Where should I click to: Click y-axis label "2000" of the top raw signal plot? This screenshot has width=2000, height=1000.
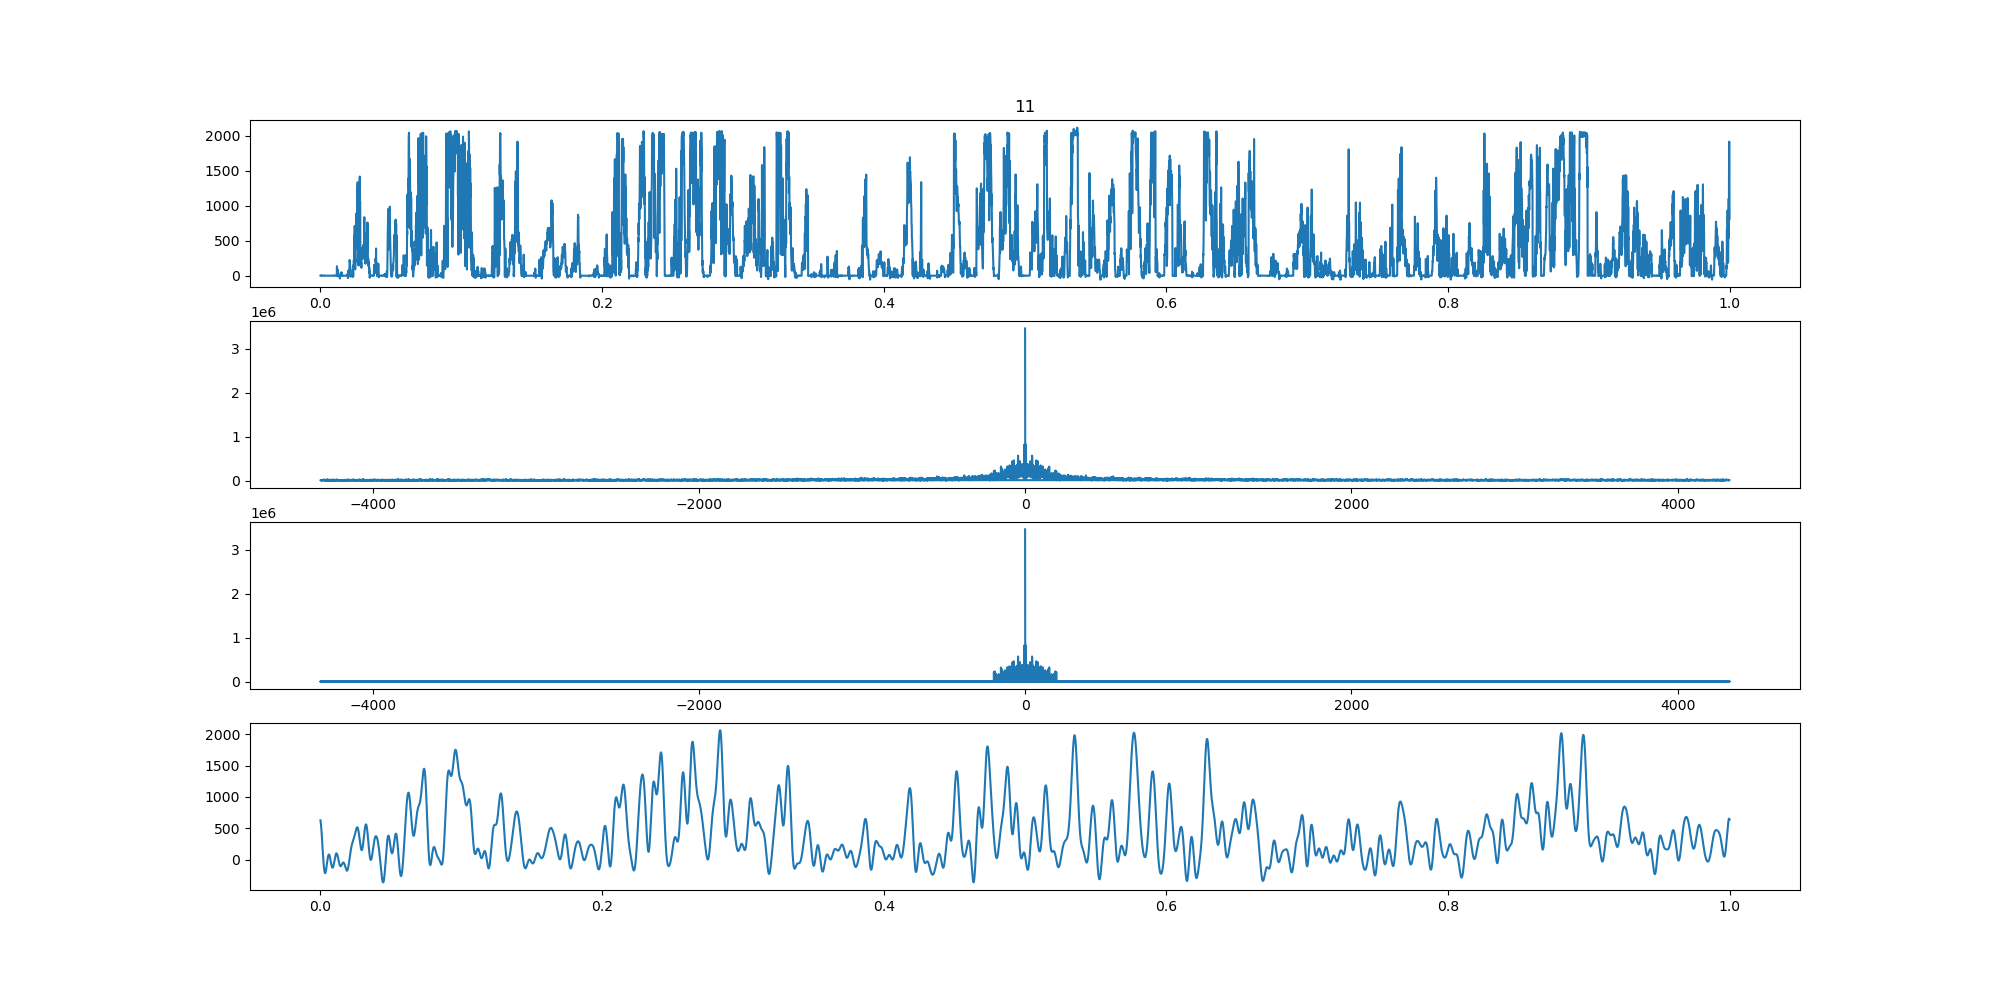(x=222, y=136)
